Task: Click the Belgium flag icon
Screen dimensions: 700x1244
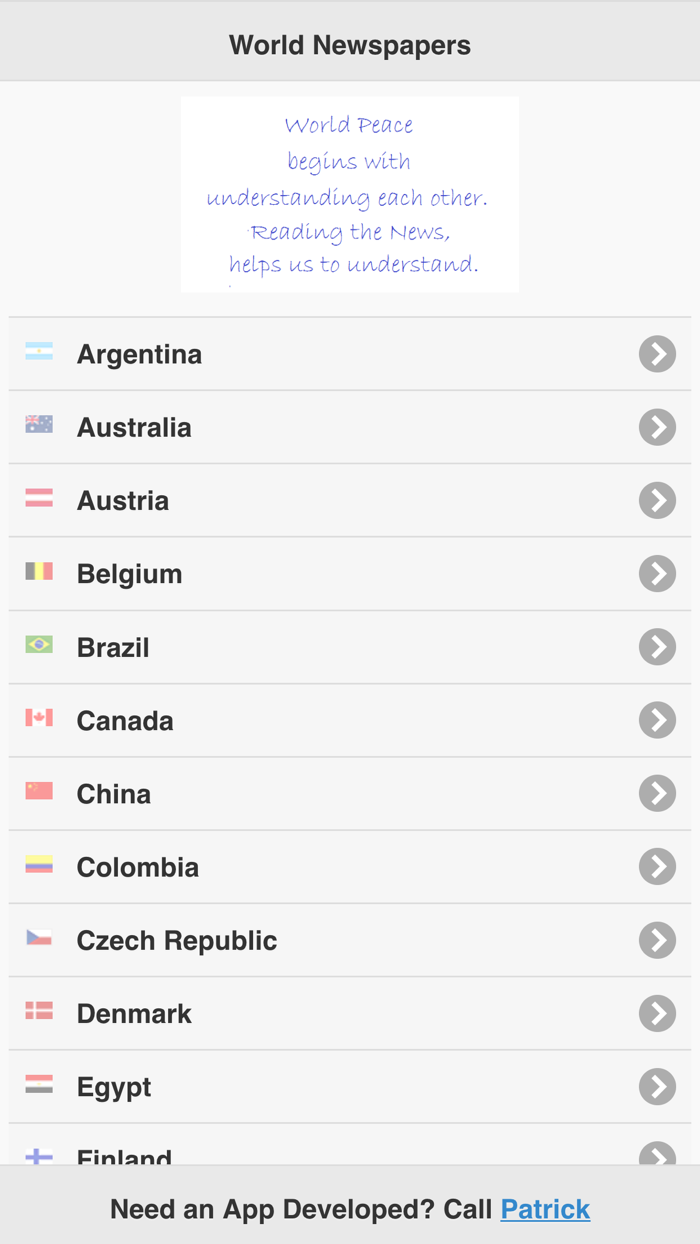Action: tap(38, 573)
